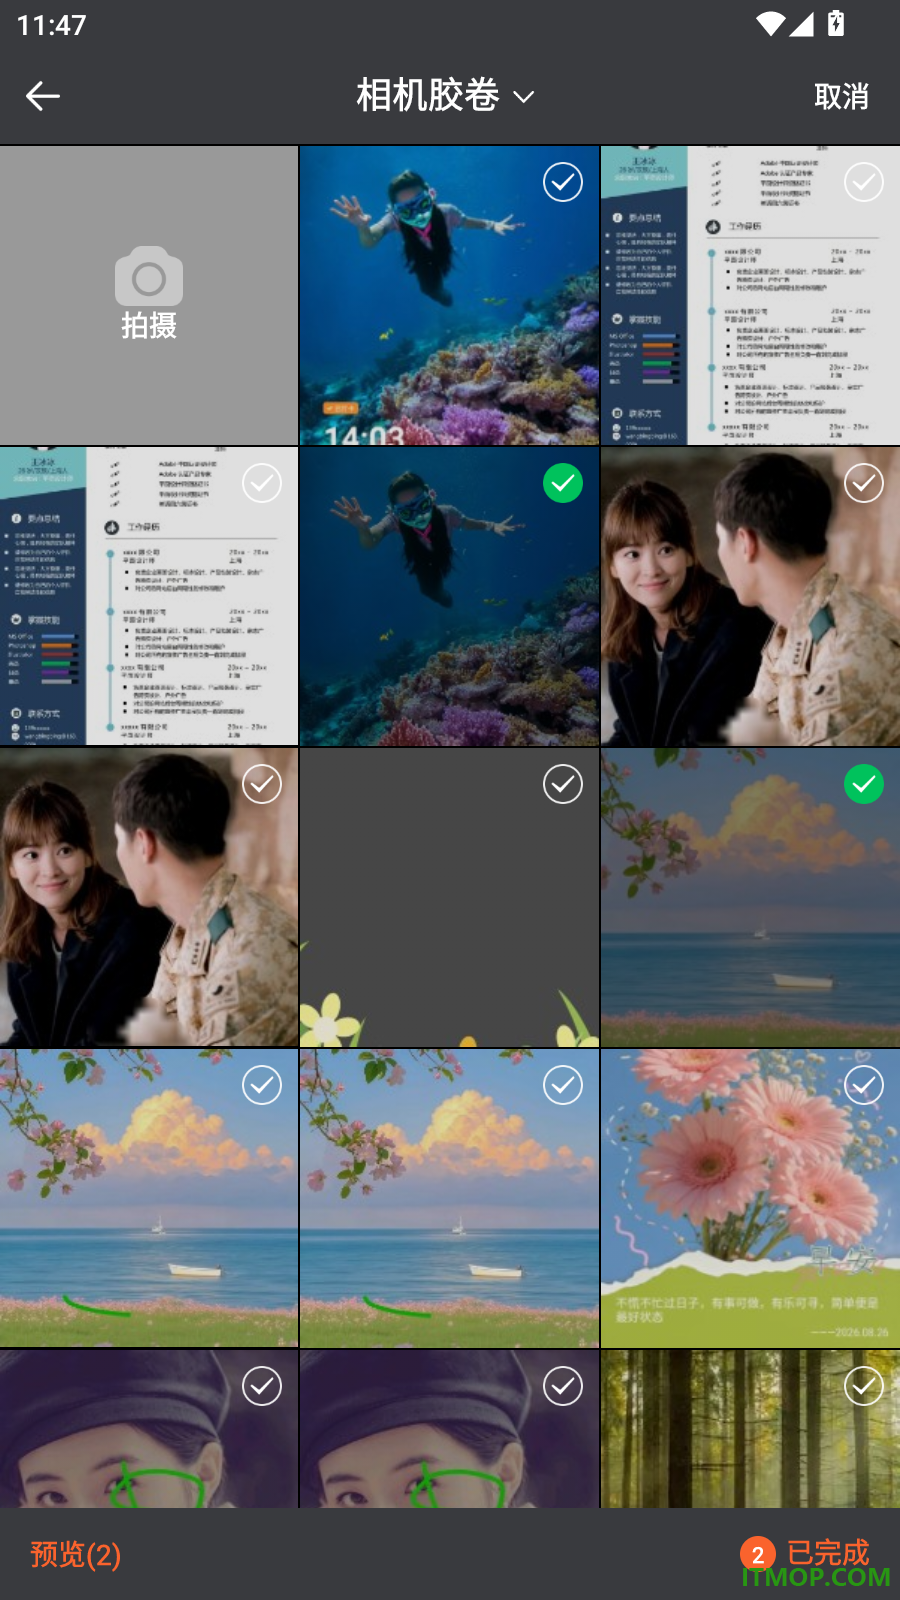Check the resume directly below the 拍摄 tile
The height and width of the screenshot is (1600, 900).
(x=262, y=483)
